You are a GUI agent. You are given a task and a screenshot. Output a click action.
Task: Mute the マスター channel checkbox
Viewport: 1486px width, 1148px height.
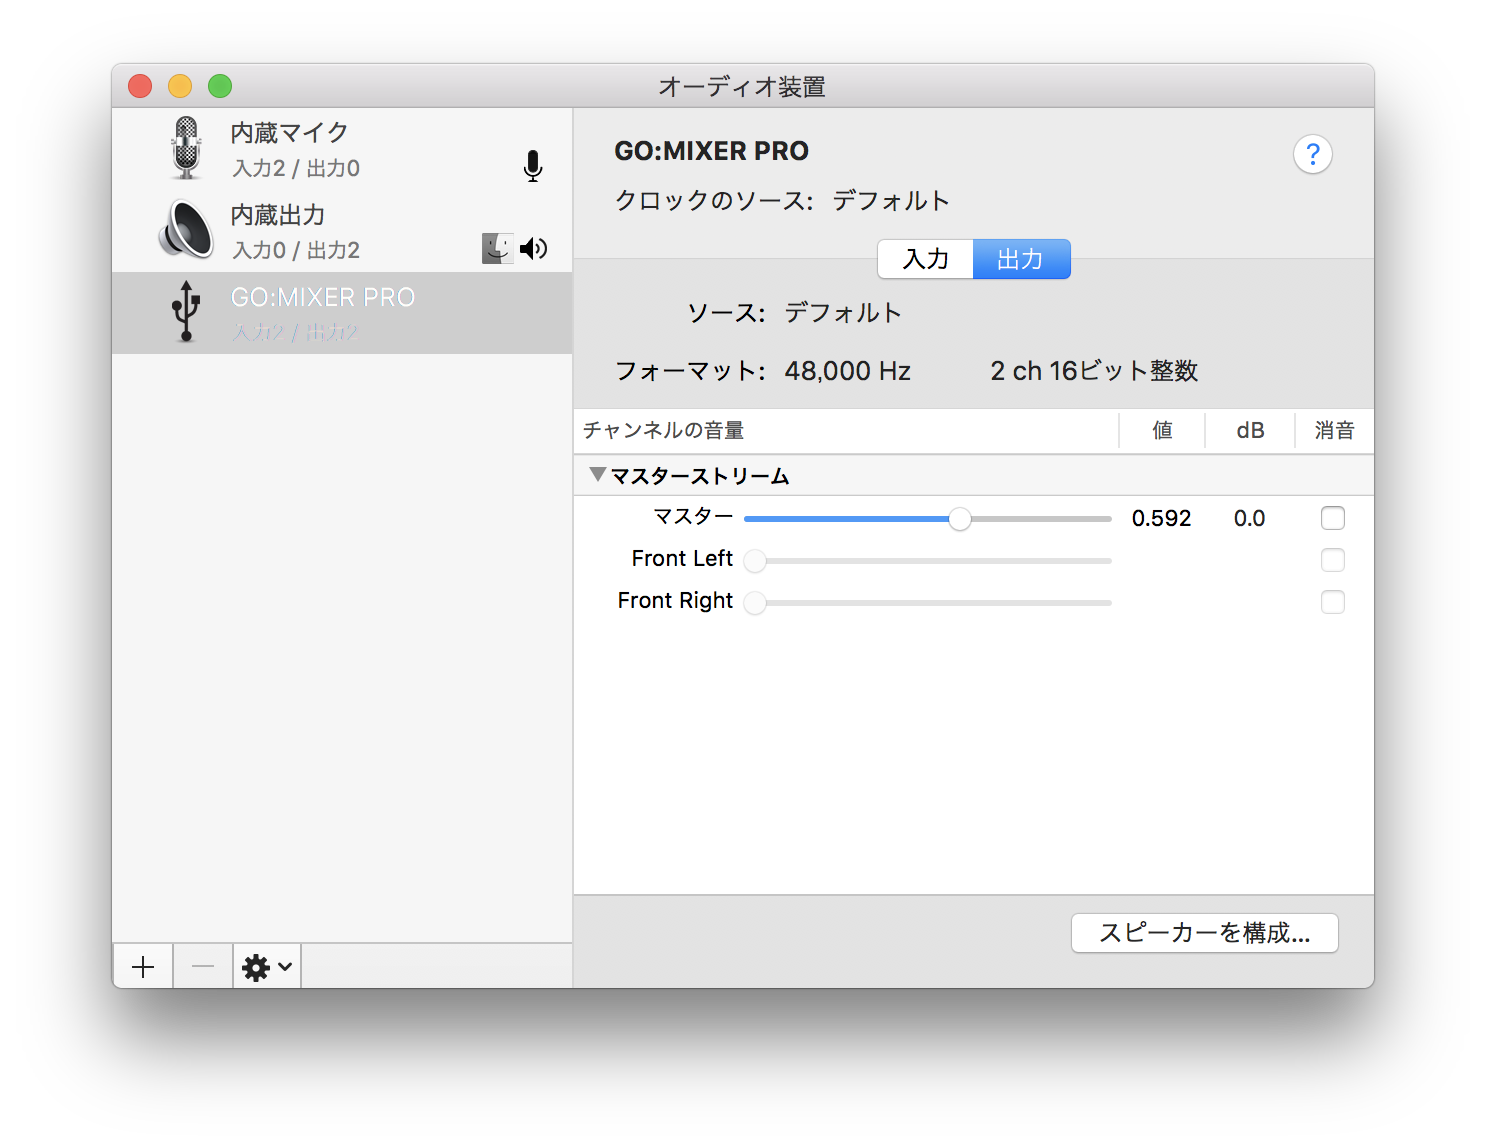1333,518
